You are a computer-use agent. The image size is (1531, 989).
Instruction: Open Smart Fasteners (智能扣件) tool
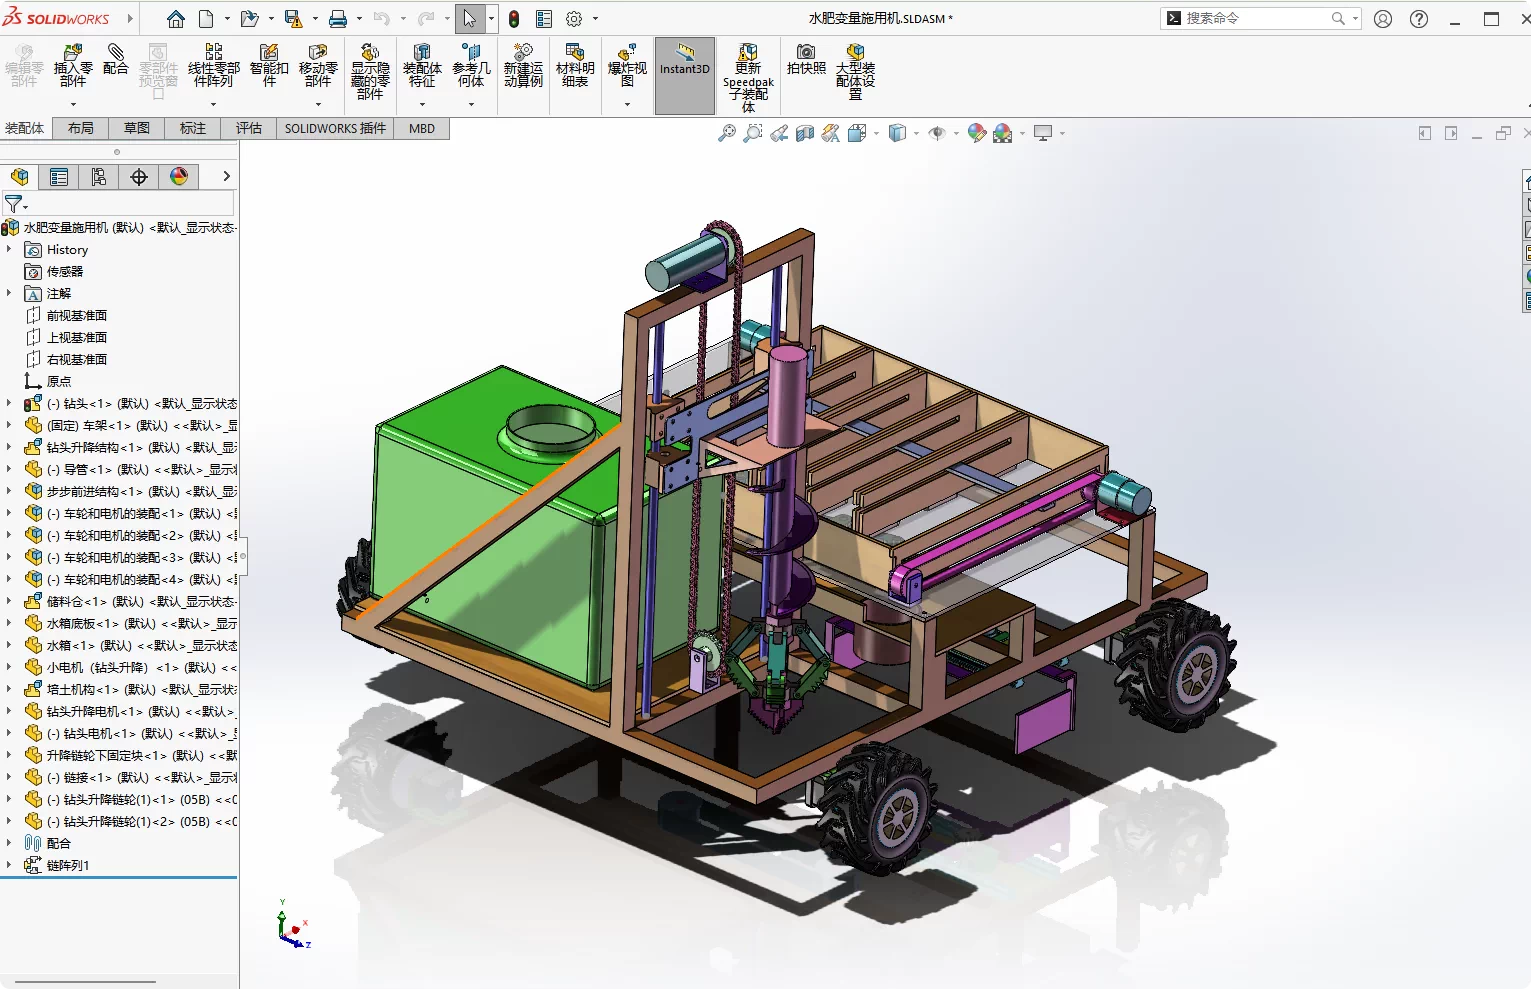coord(269,65)
